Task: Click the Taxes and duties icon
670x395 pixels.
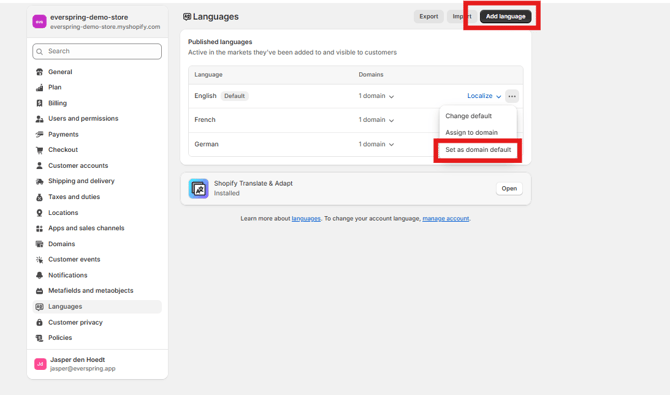Action: (x=39, y=197)
